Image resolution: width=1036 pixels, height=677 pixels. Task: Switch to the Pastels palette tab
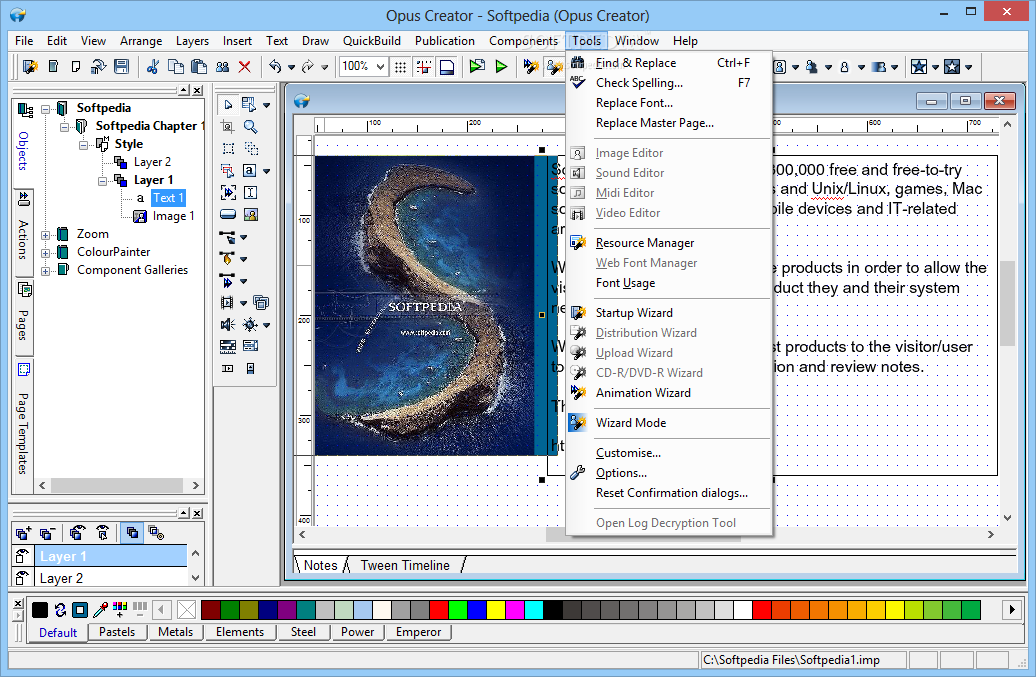pyautogui.click(x=117, y=632)
